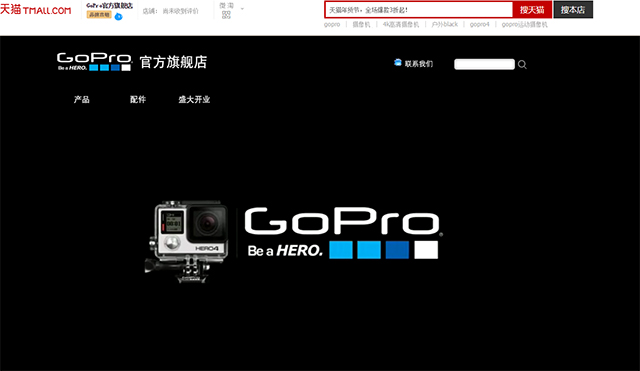Click the HERO4 camera image
The height and width of the screenshot is (371, 640).
pos(187,241)
